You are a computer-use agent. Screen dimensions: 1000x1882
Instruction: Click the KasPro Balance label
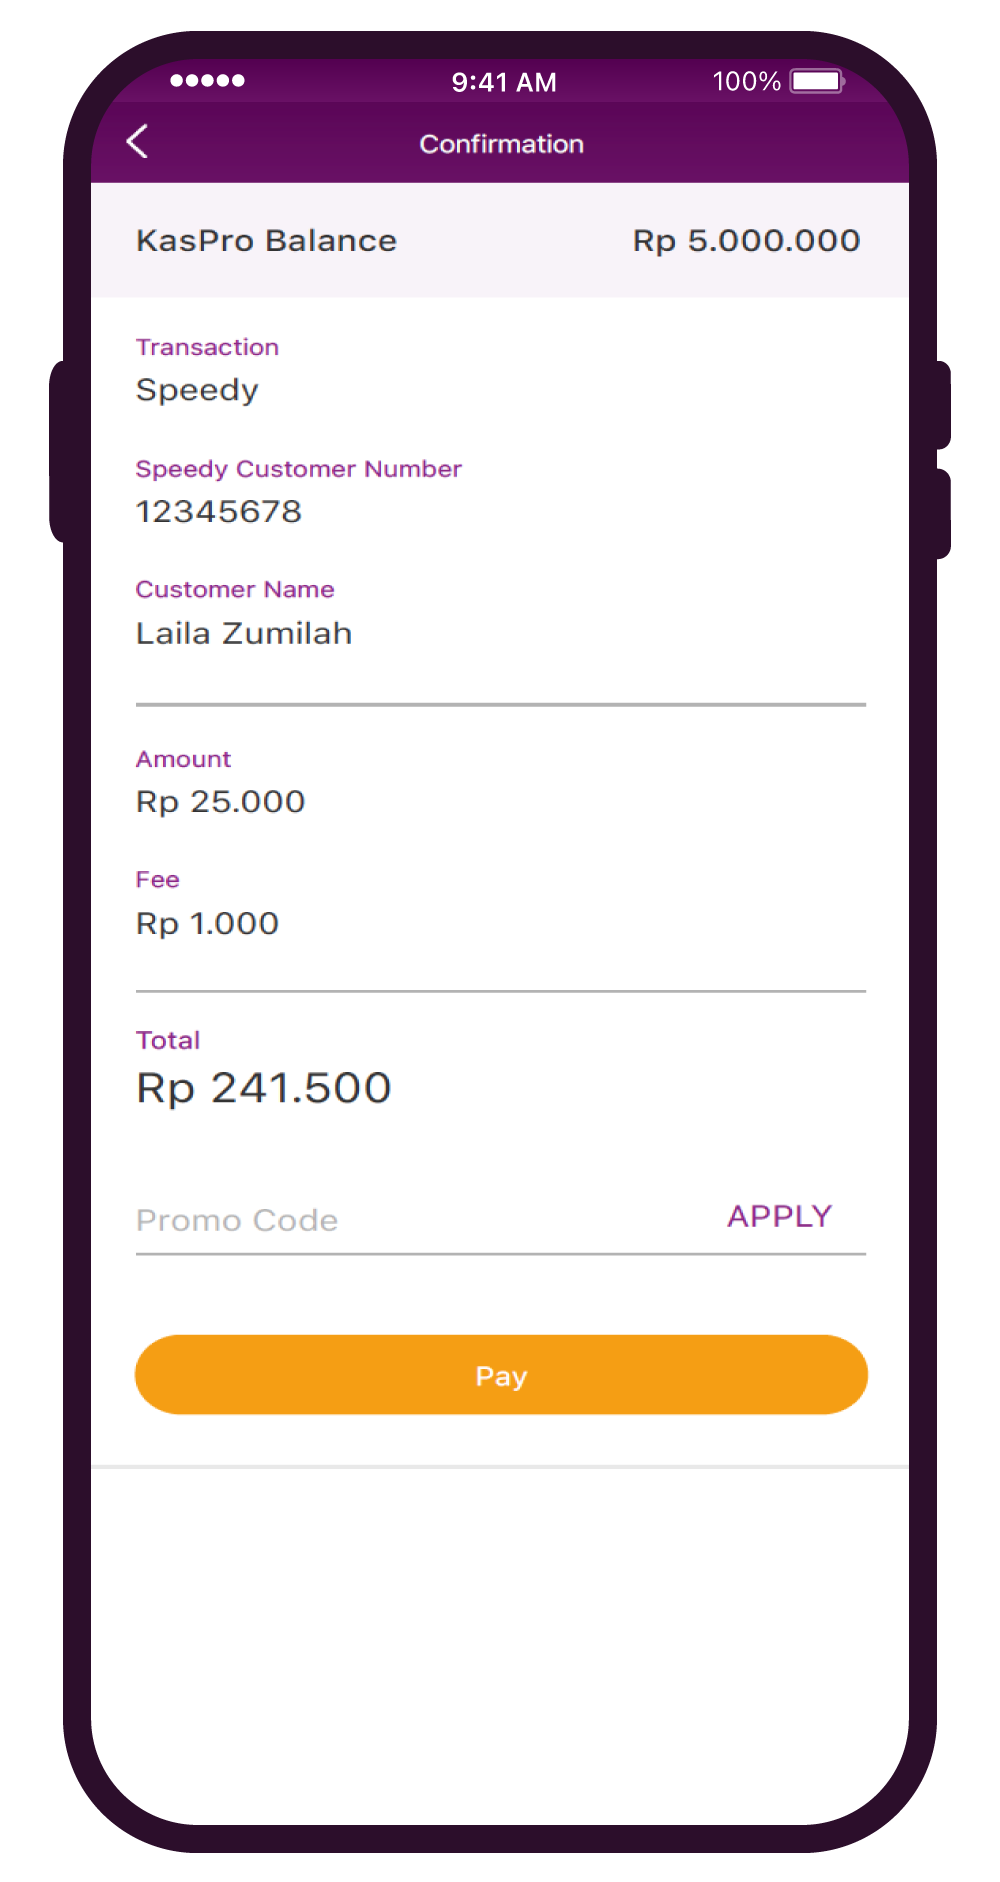[x=266, y=241]
